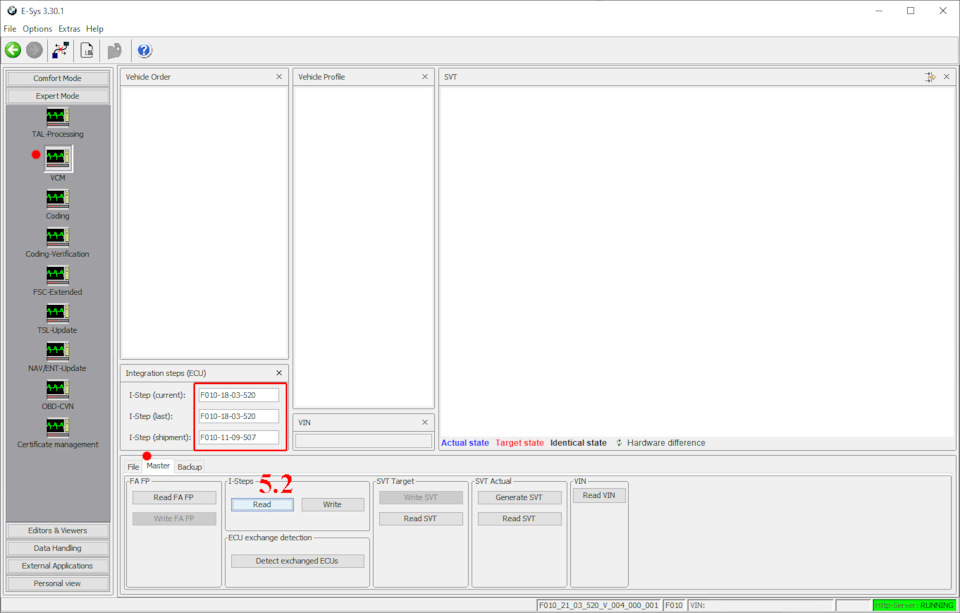This screenshot has width=960, height=613.
Task: Click the F010 status bar cell
Action: point(674,605)
